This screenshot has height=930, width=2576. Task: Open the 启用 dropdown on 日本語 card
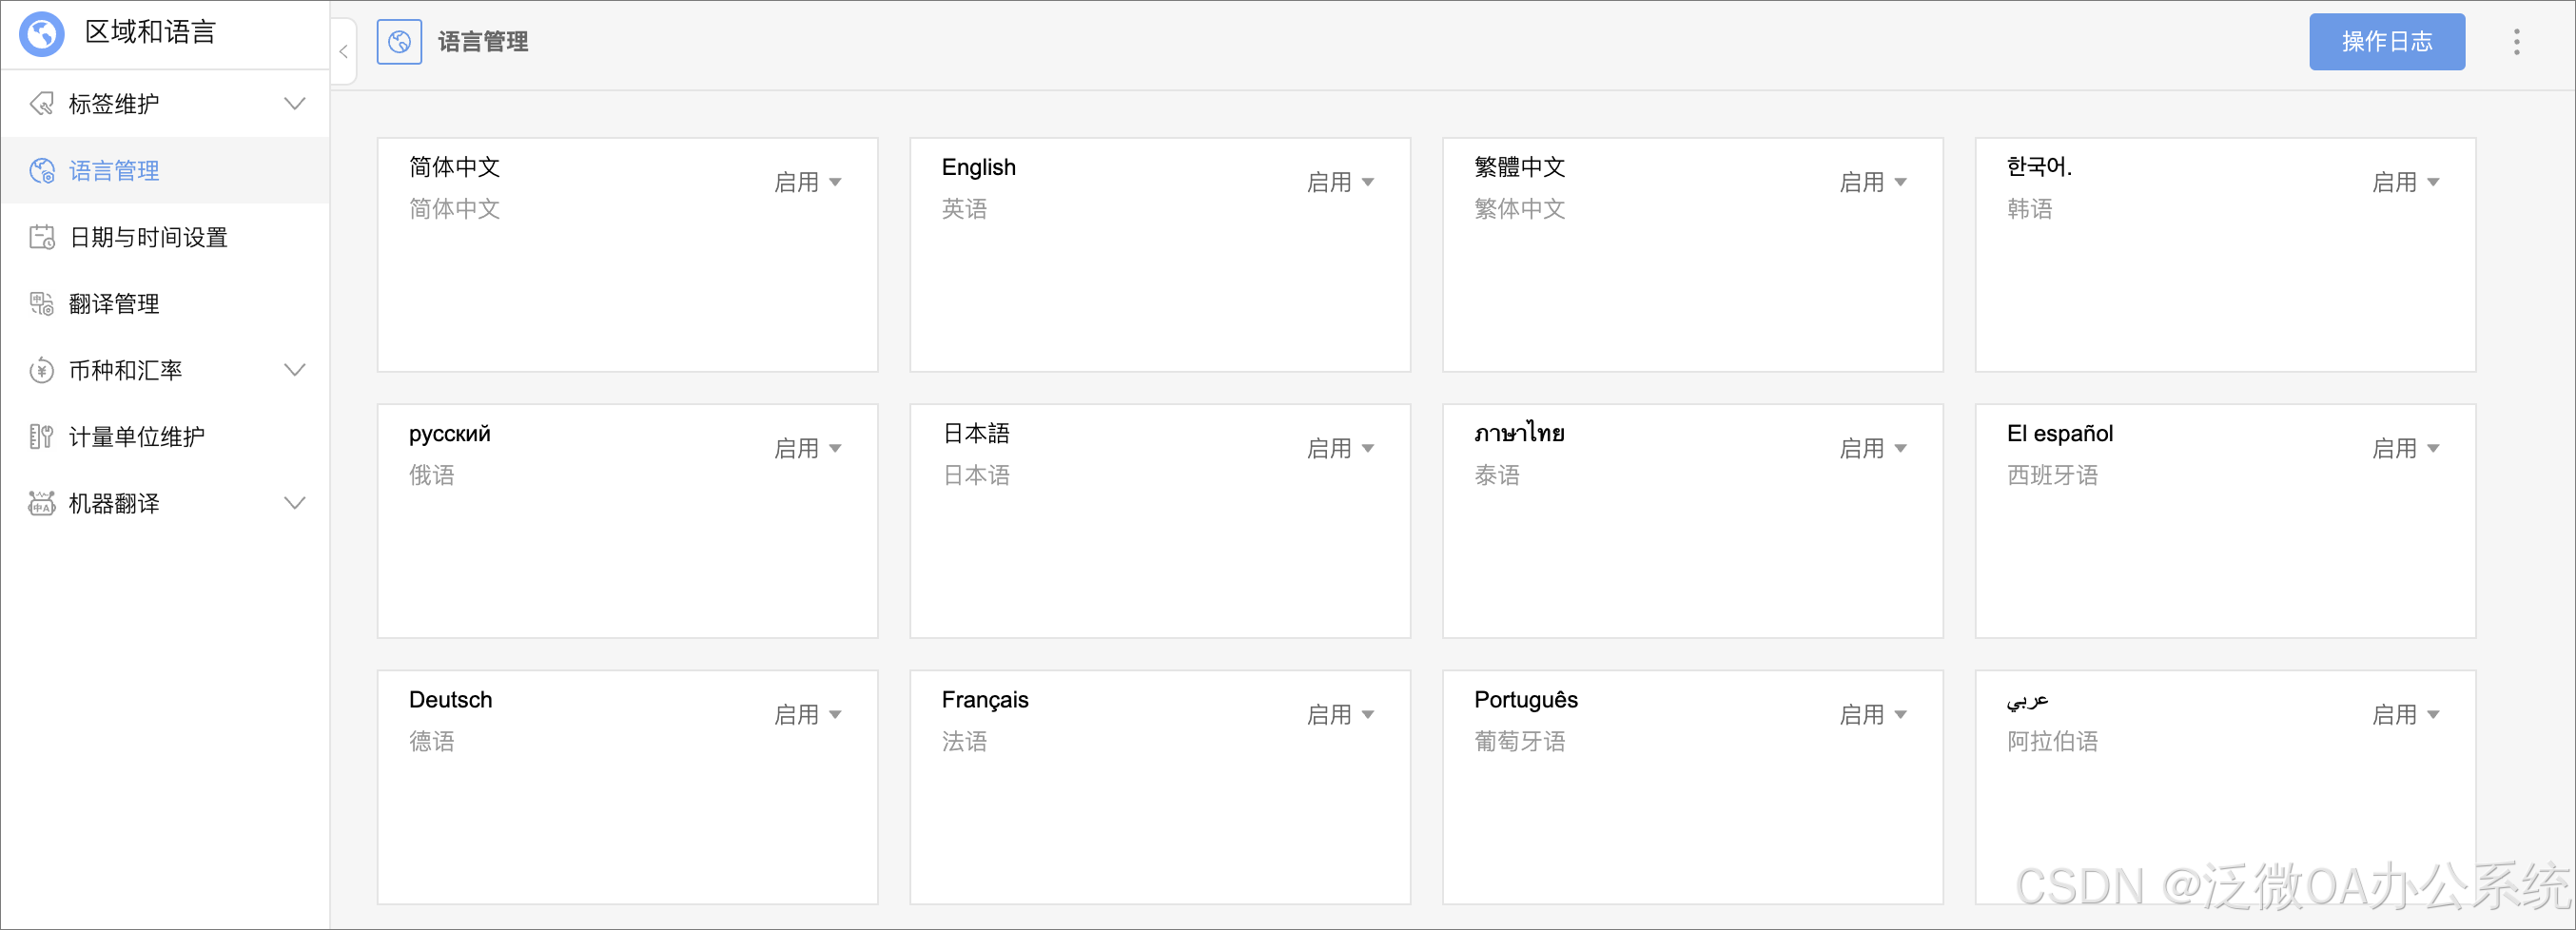pos(1341,448)
